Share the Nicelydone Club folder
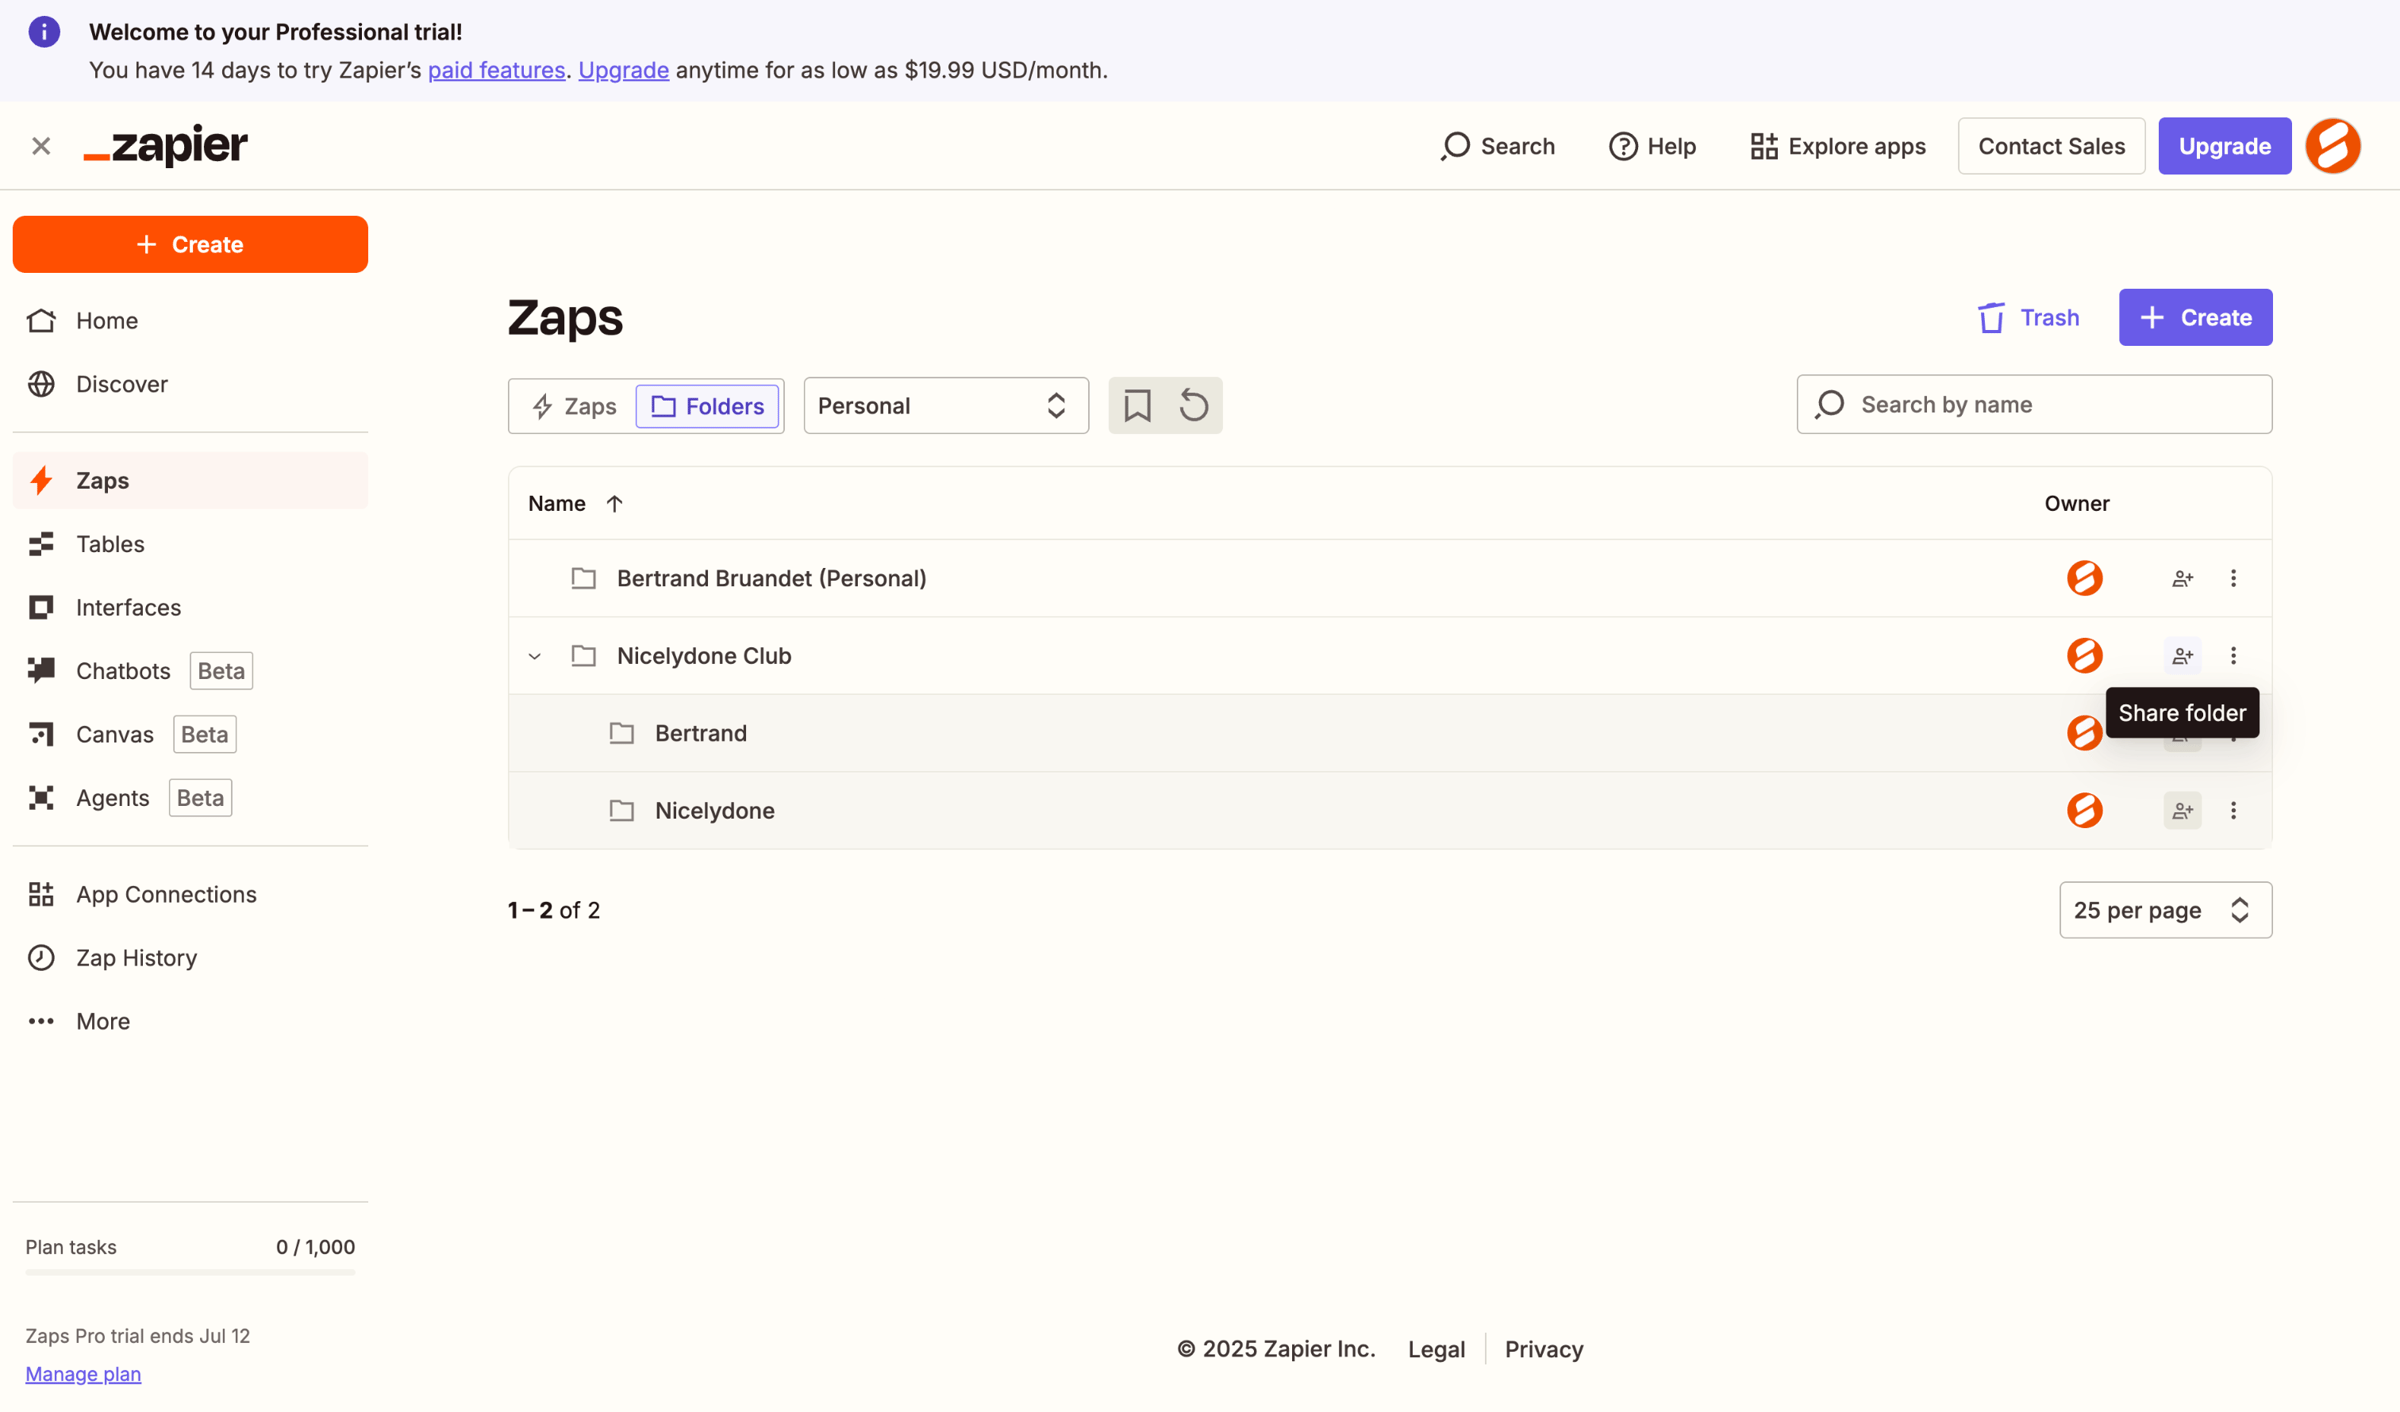2400x1412 pixels. pyautogui.click(x=2182, y=656)
